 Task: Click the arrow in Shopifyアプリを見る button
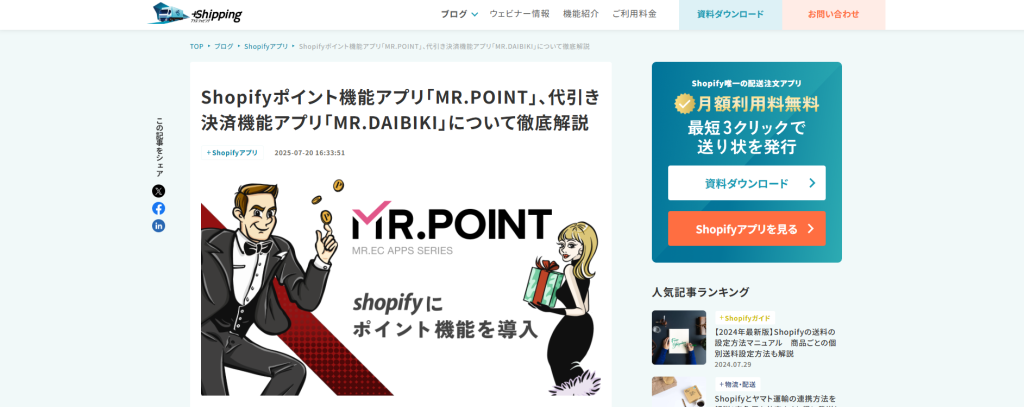[x=810, y=229]
